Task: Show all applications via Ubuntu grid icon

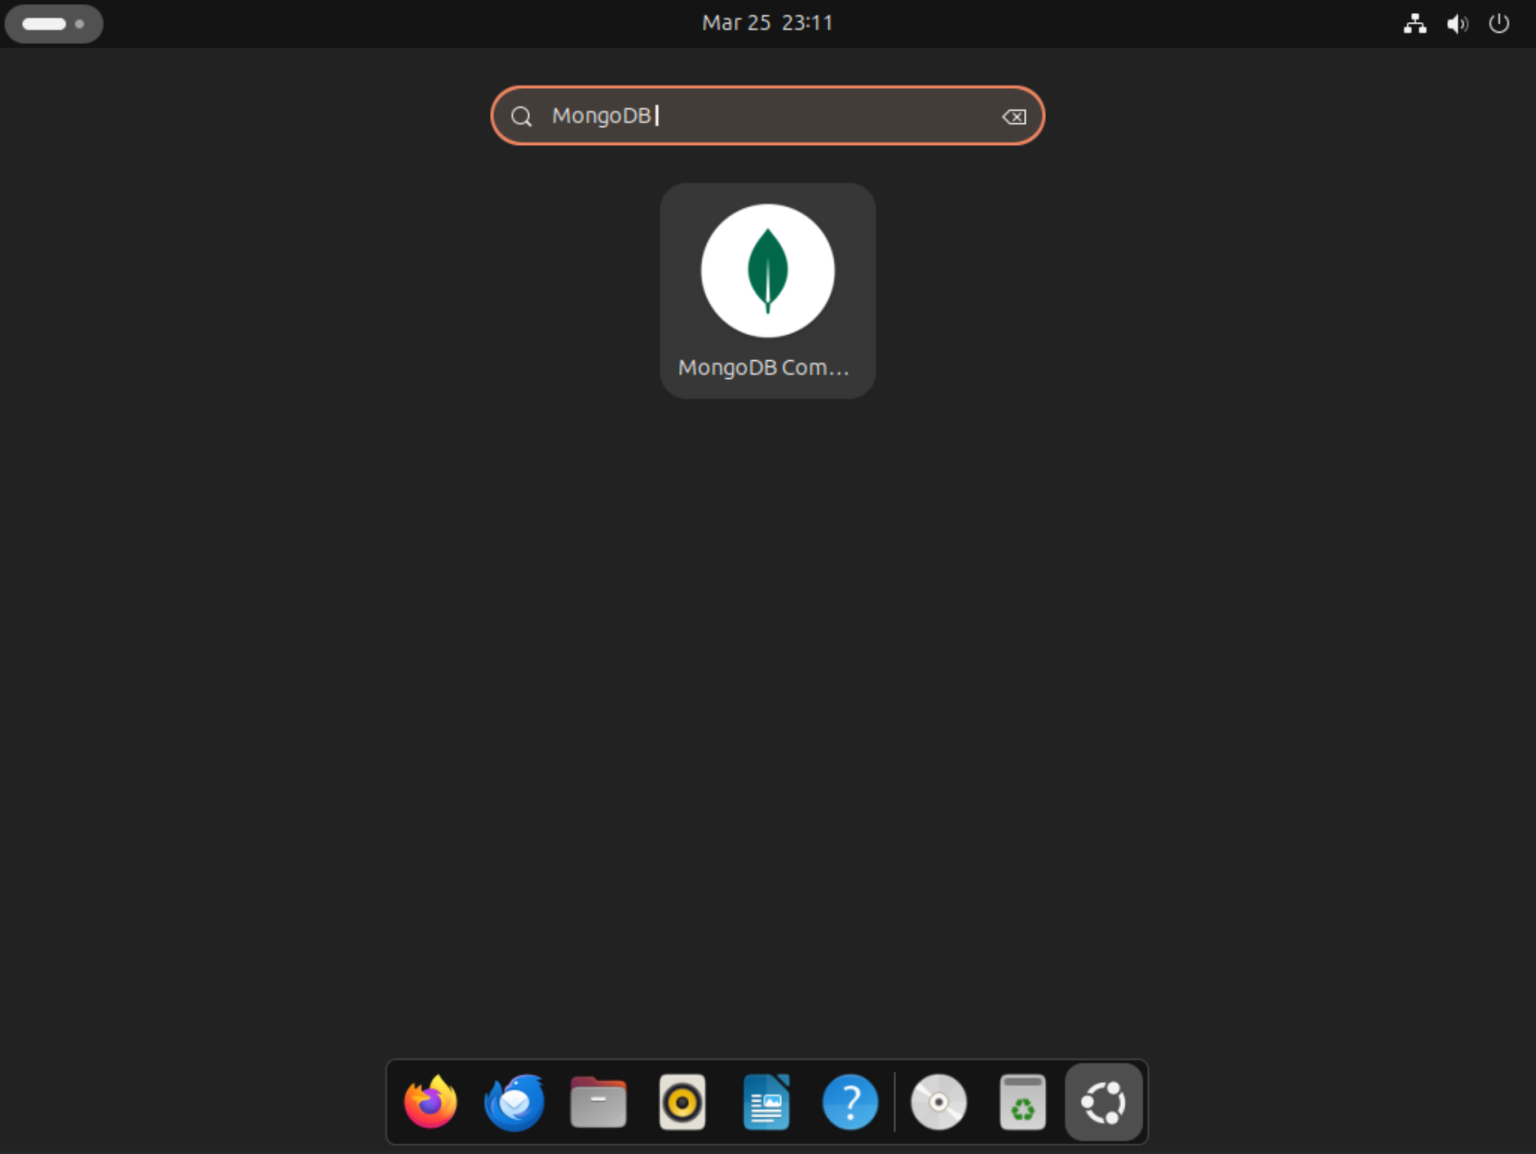Action: click(1104, 1101)
